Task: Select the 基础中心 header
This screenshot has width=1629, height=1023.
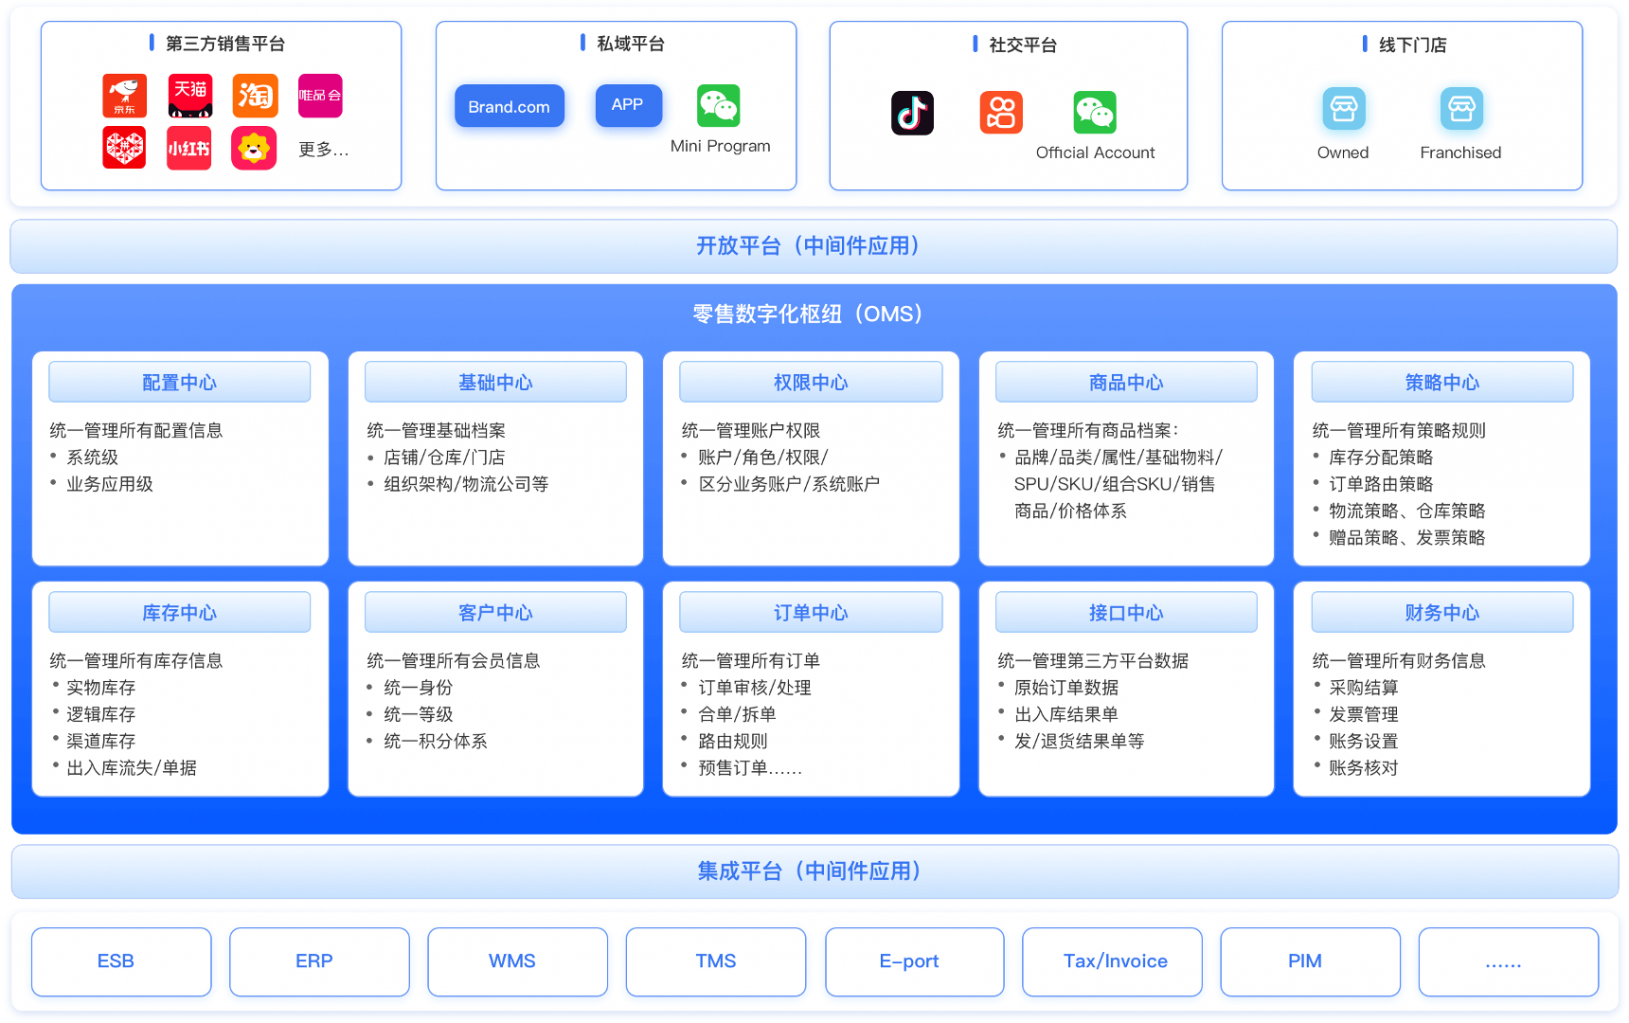Action: point(495,382)
